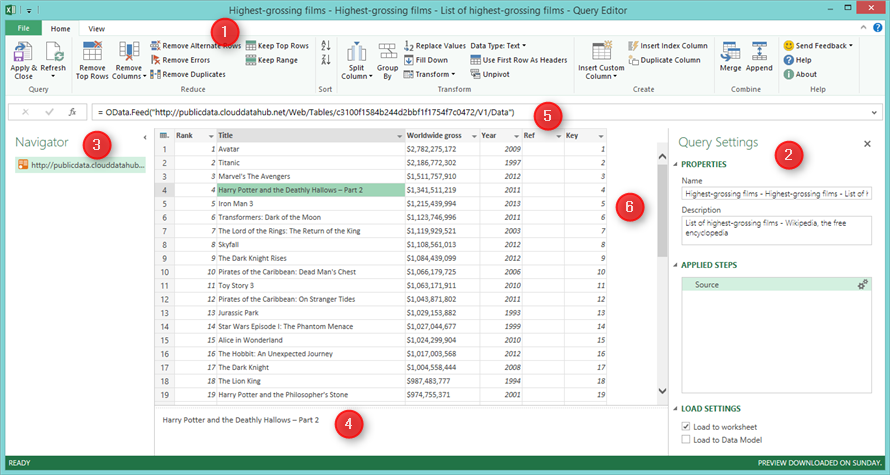Viewport: 890px width, 475px height.
Task: Click the Split Column icon
Action: (356, 52)
